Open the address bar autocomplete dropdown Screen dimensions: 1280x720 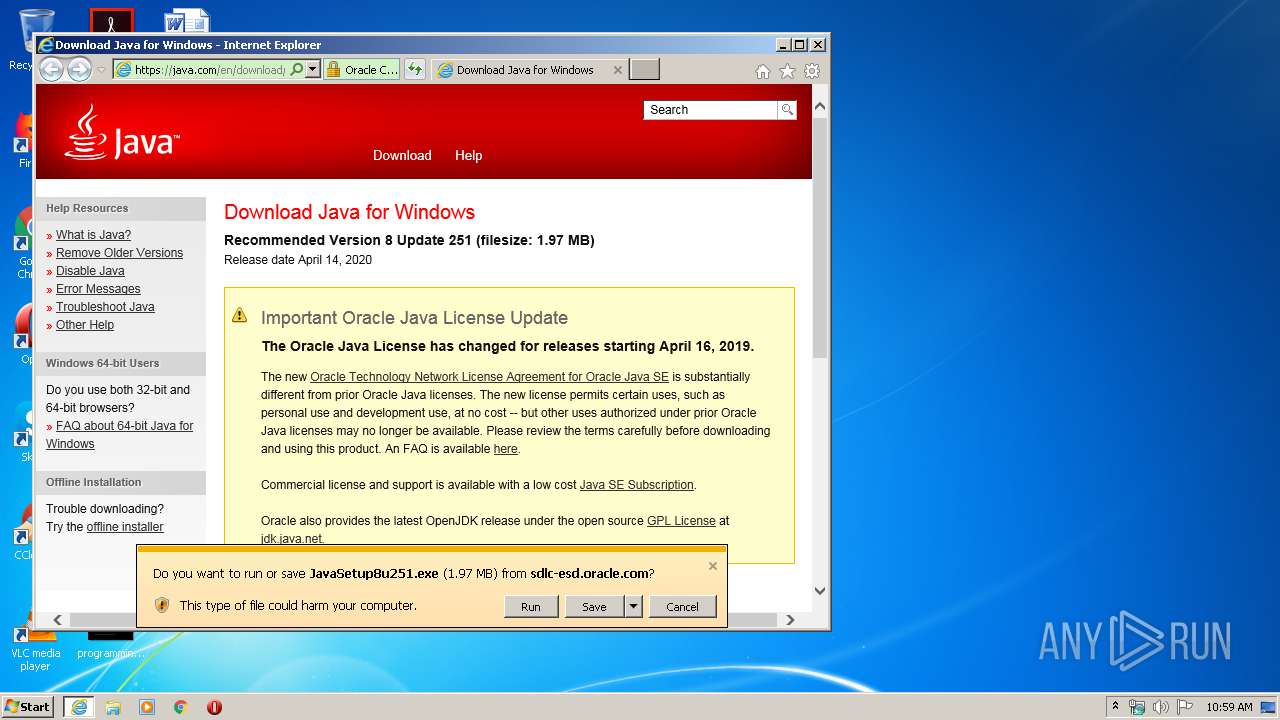click(x=313, y=70)
